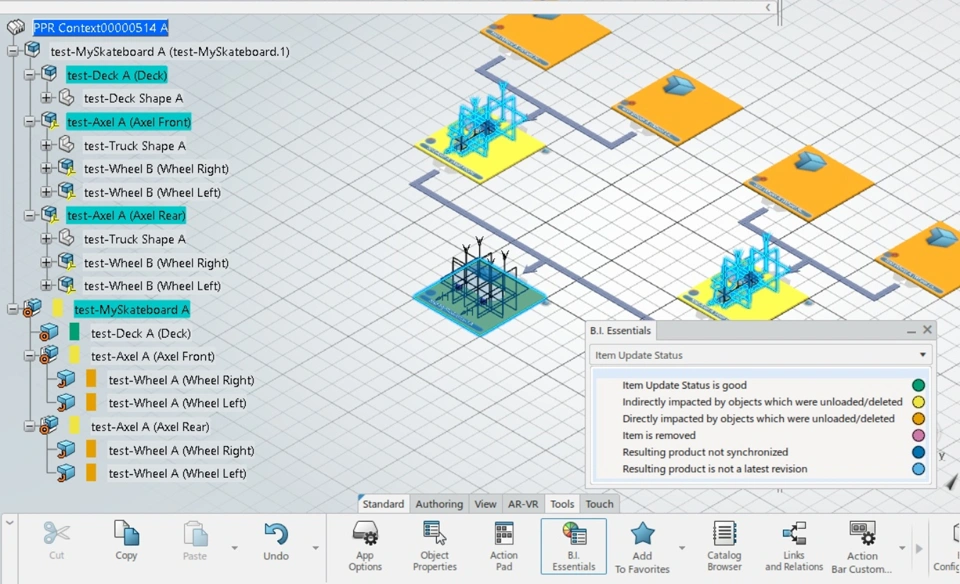Screen dimensions: 960x584
Task: Select test-Axel A (Axel Front) manufacturing item
Action: (x=152, y=356)
